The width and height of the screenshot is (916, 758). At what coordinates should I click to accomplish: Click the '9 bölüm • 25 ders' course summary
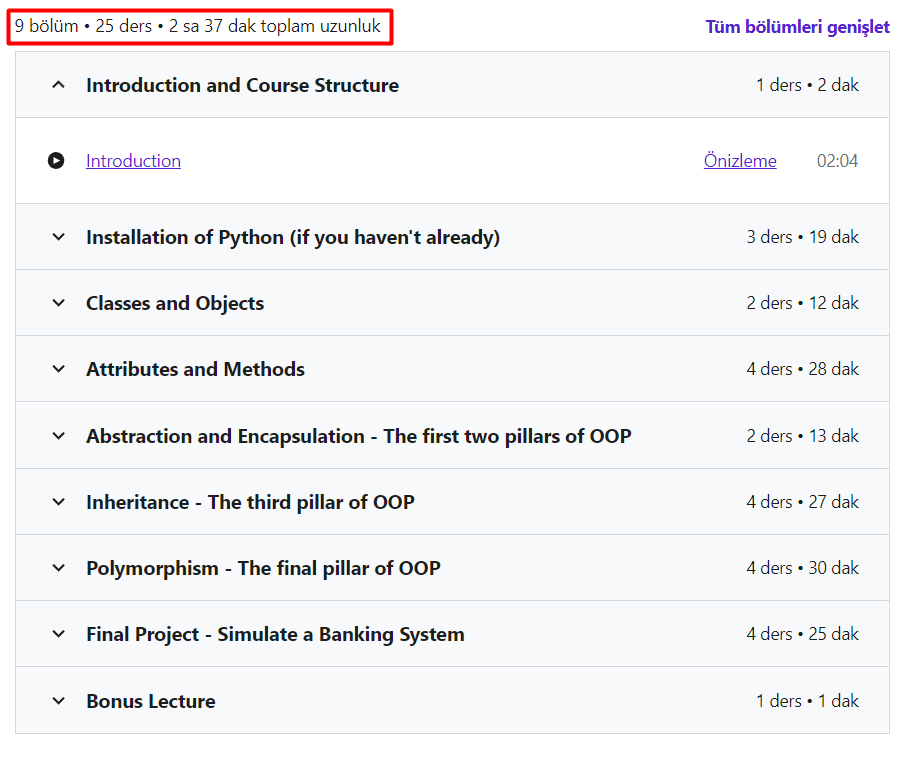[198, 27]
